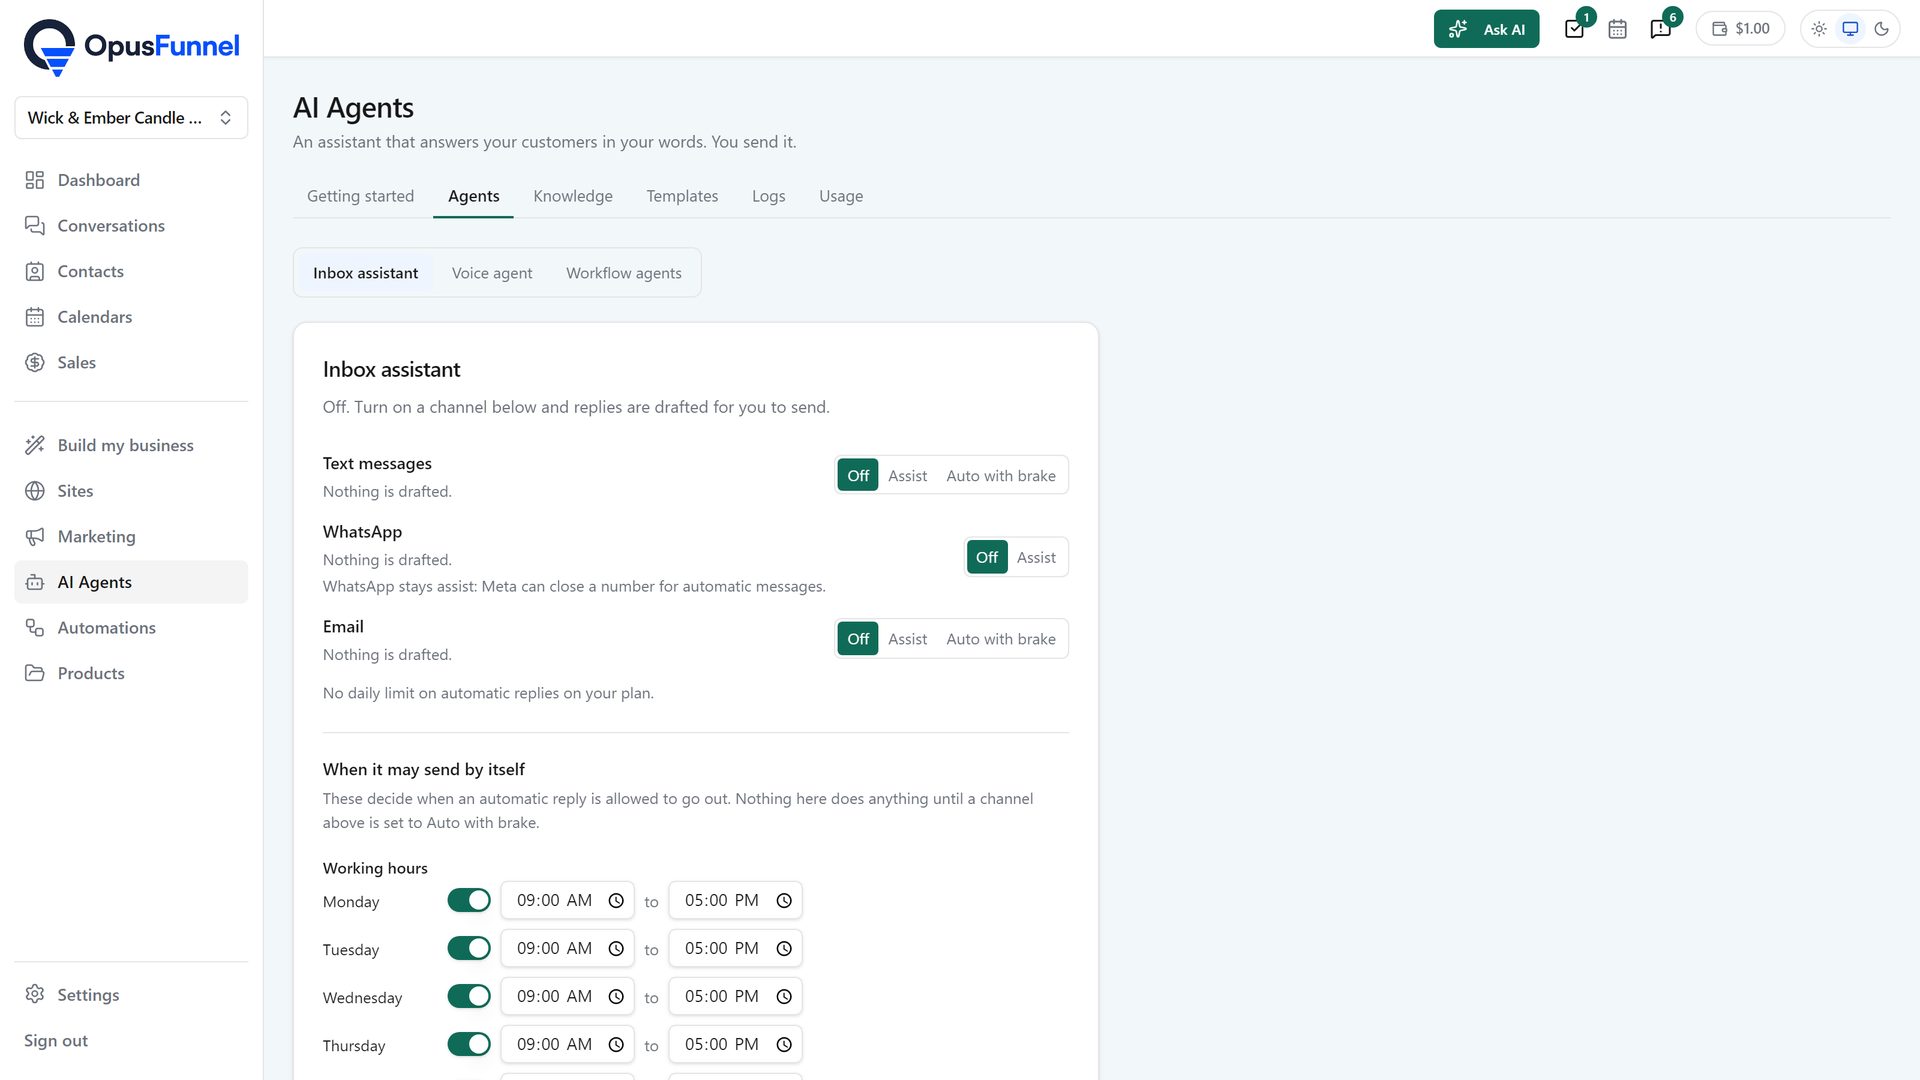The height and width of the screenshot is (1080, 1920).
Task: Disable Tuesday working hours switch
Action: point(469,949)
